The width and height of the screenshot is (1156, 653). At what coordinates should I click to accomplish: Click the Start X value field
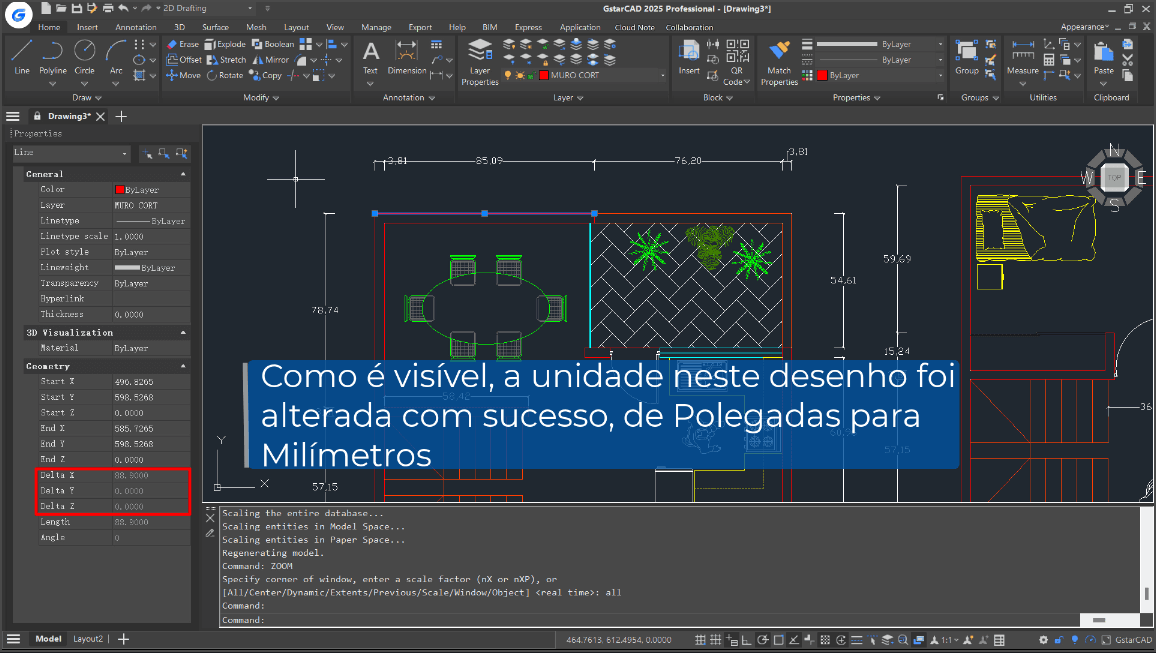click(151, 382)
